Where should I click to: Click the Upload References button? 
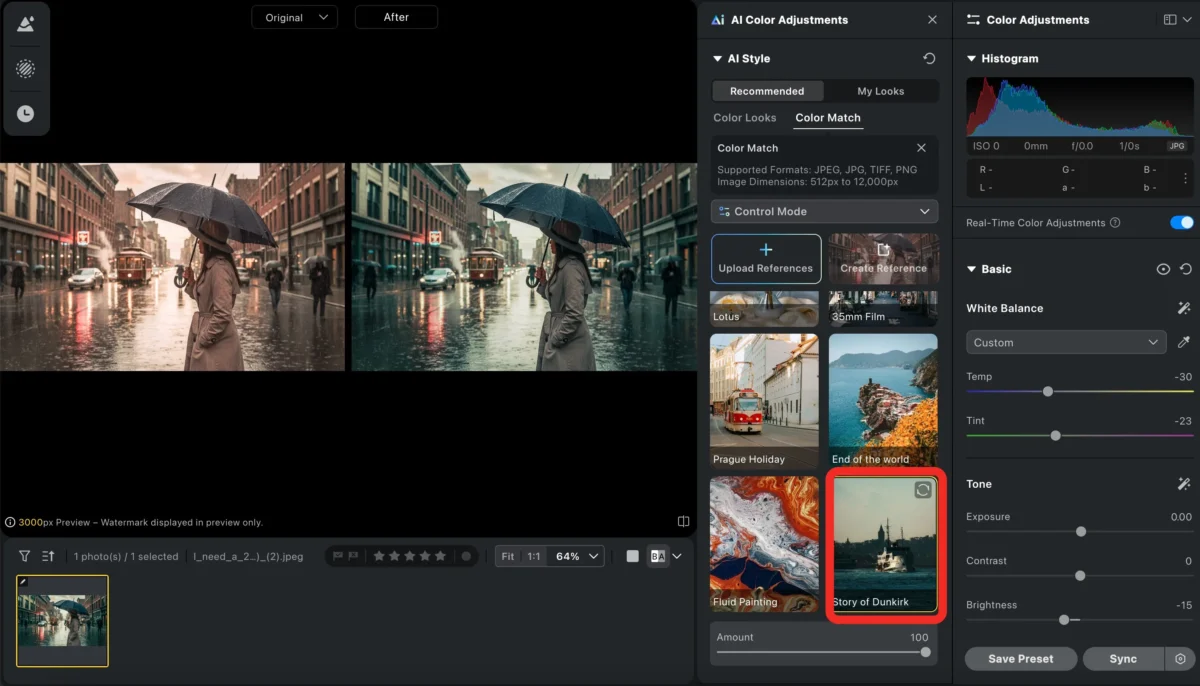click(765, 259)
